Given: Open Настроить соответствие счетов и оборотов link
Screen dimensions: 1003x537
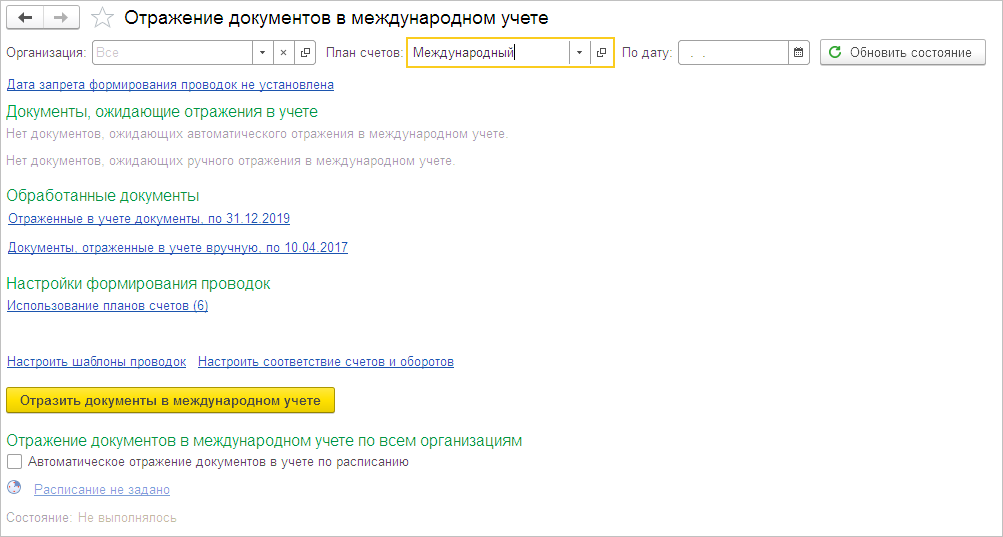Looking at the screenshot, I should click(326, 362).
